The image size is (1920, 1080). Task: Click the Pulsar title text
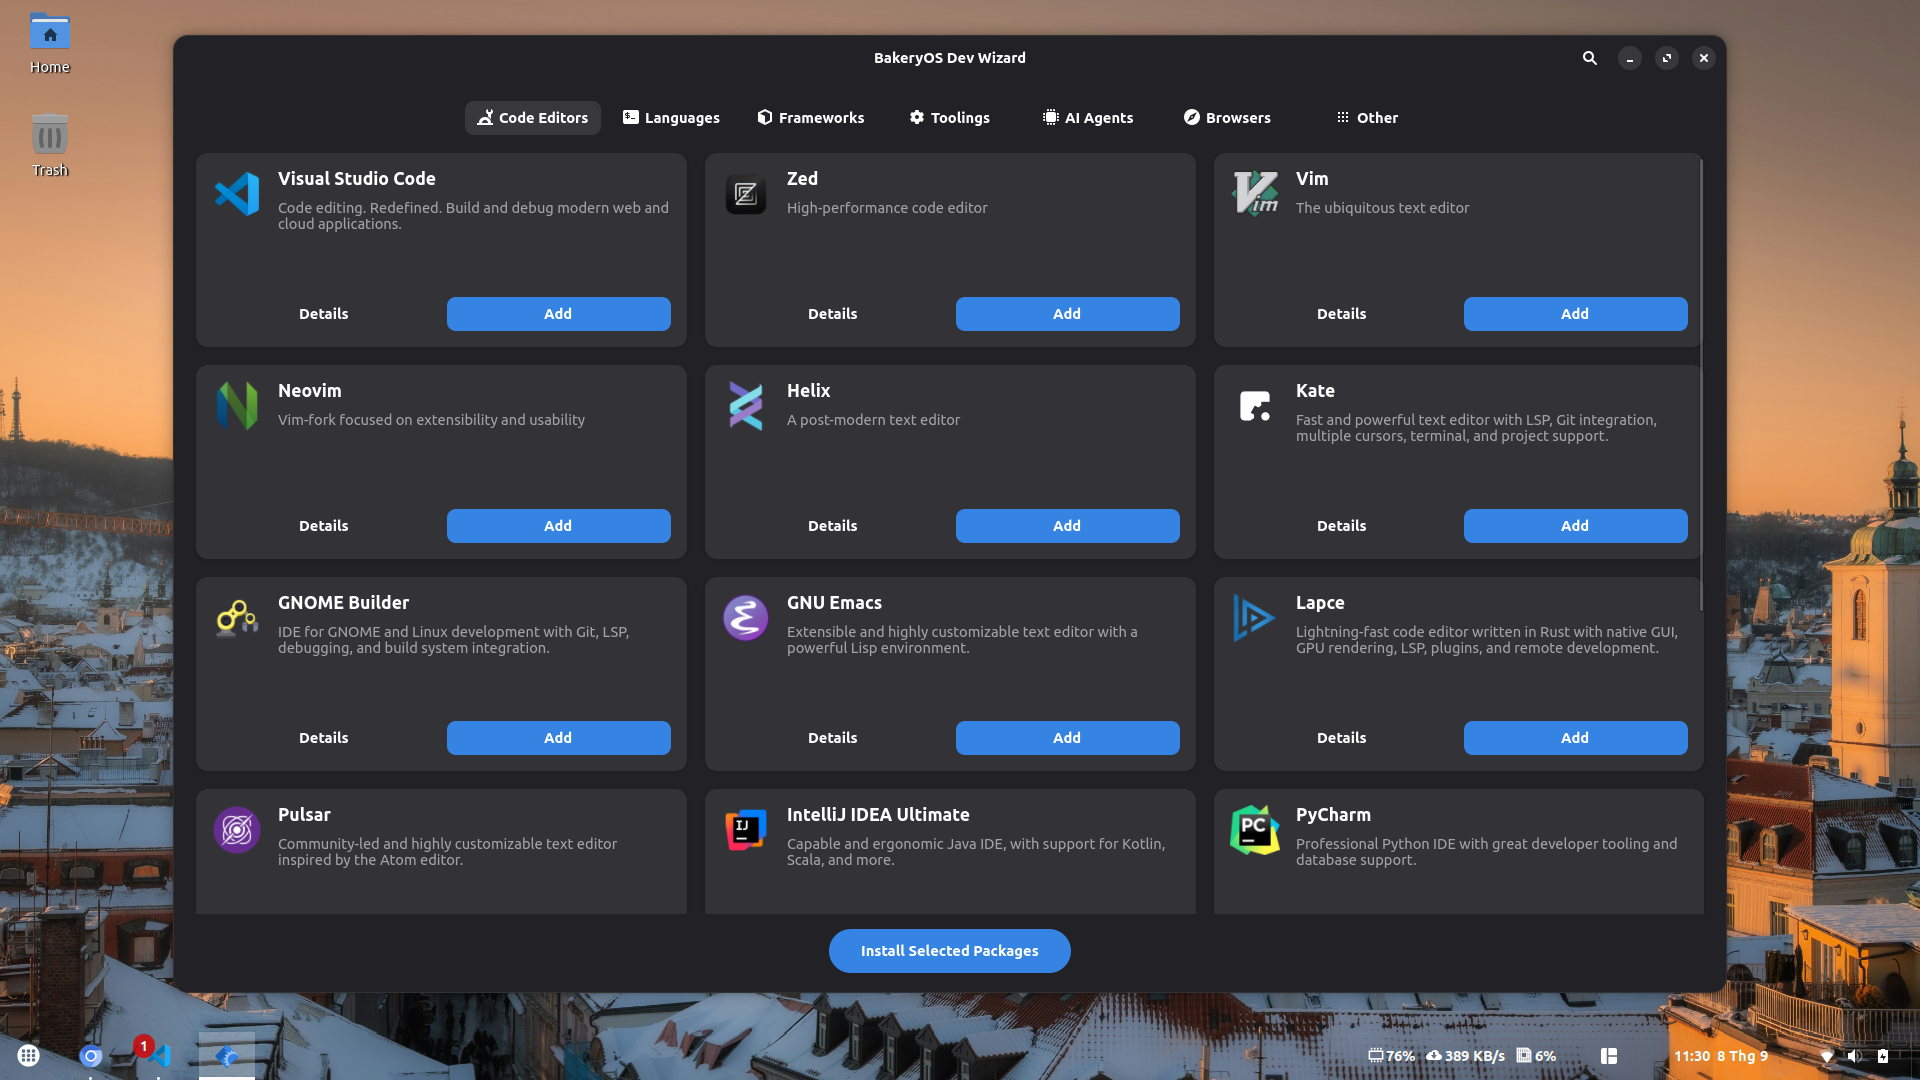tap(304, 815)
